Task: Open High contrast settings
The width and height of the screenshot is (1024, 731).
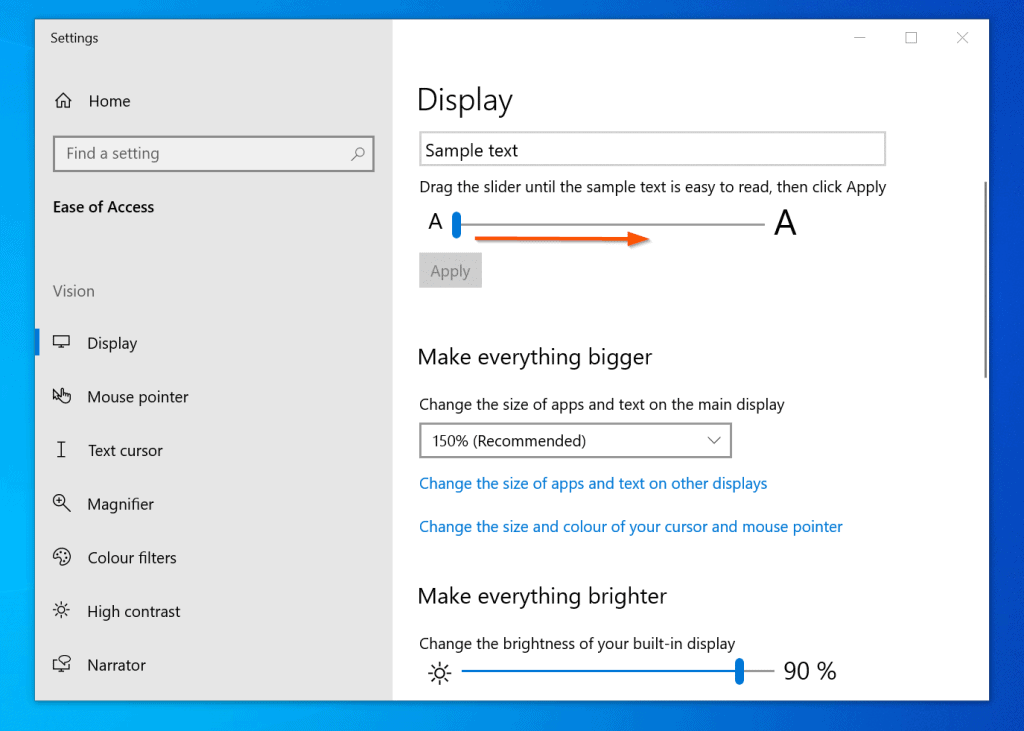Action: point(214,611)
